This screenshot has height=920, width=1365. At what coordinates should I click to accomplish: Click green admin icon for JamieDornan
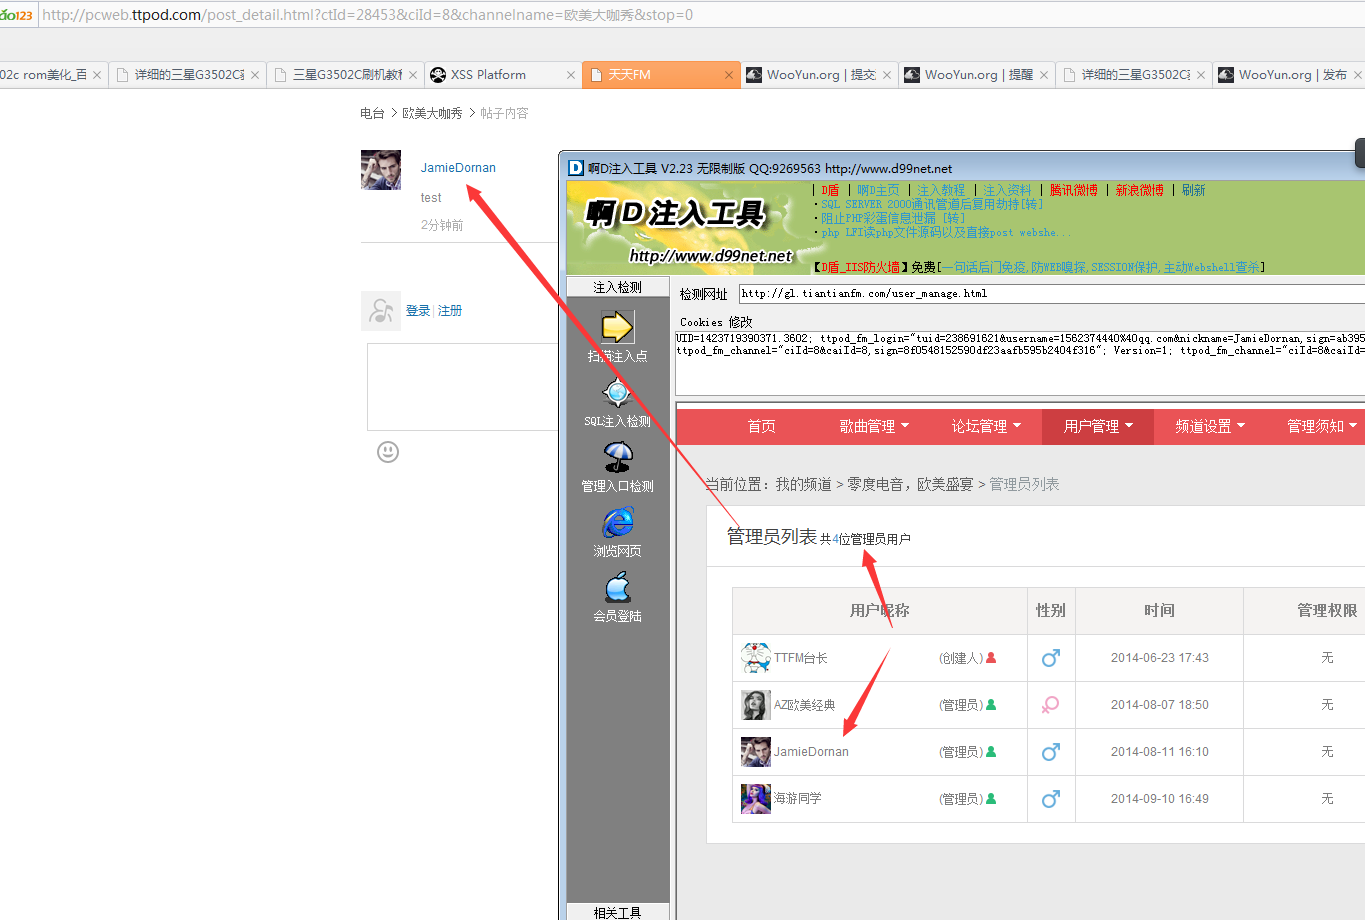coord(991,752)
